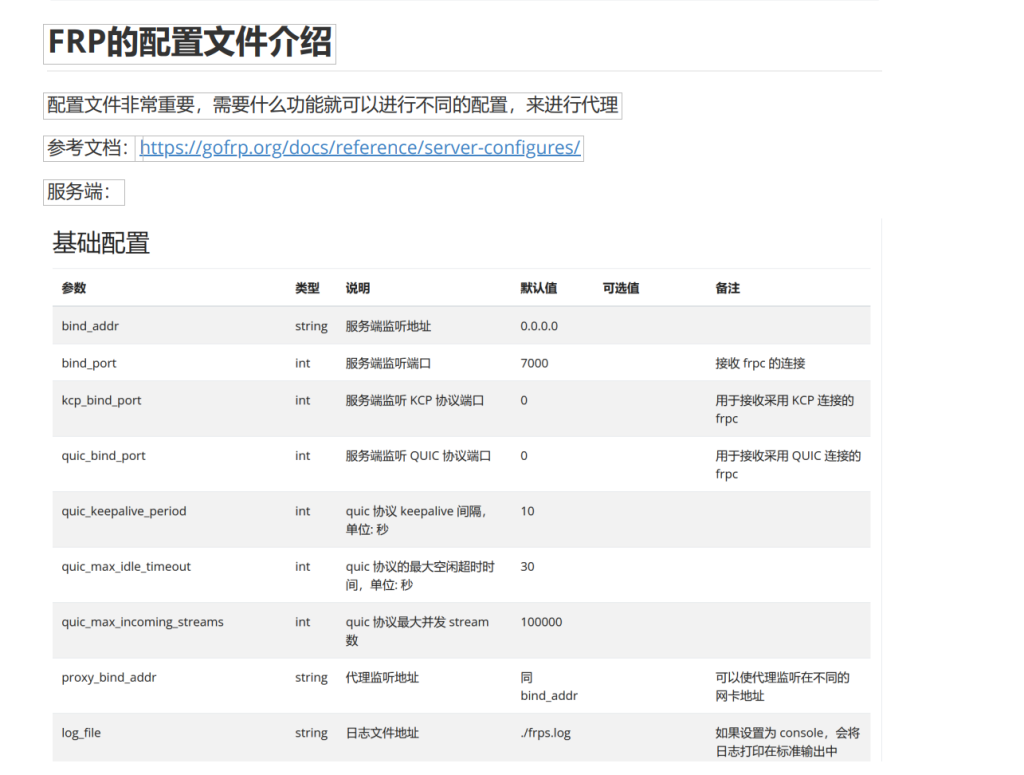The width and height of the screenshot is (1024, 775).
Task: Click the 服务端 text block
Action: [83, 192]
